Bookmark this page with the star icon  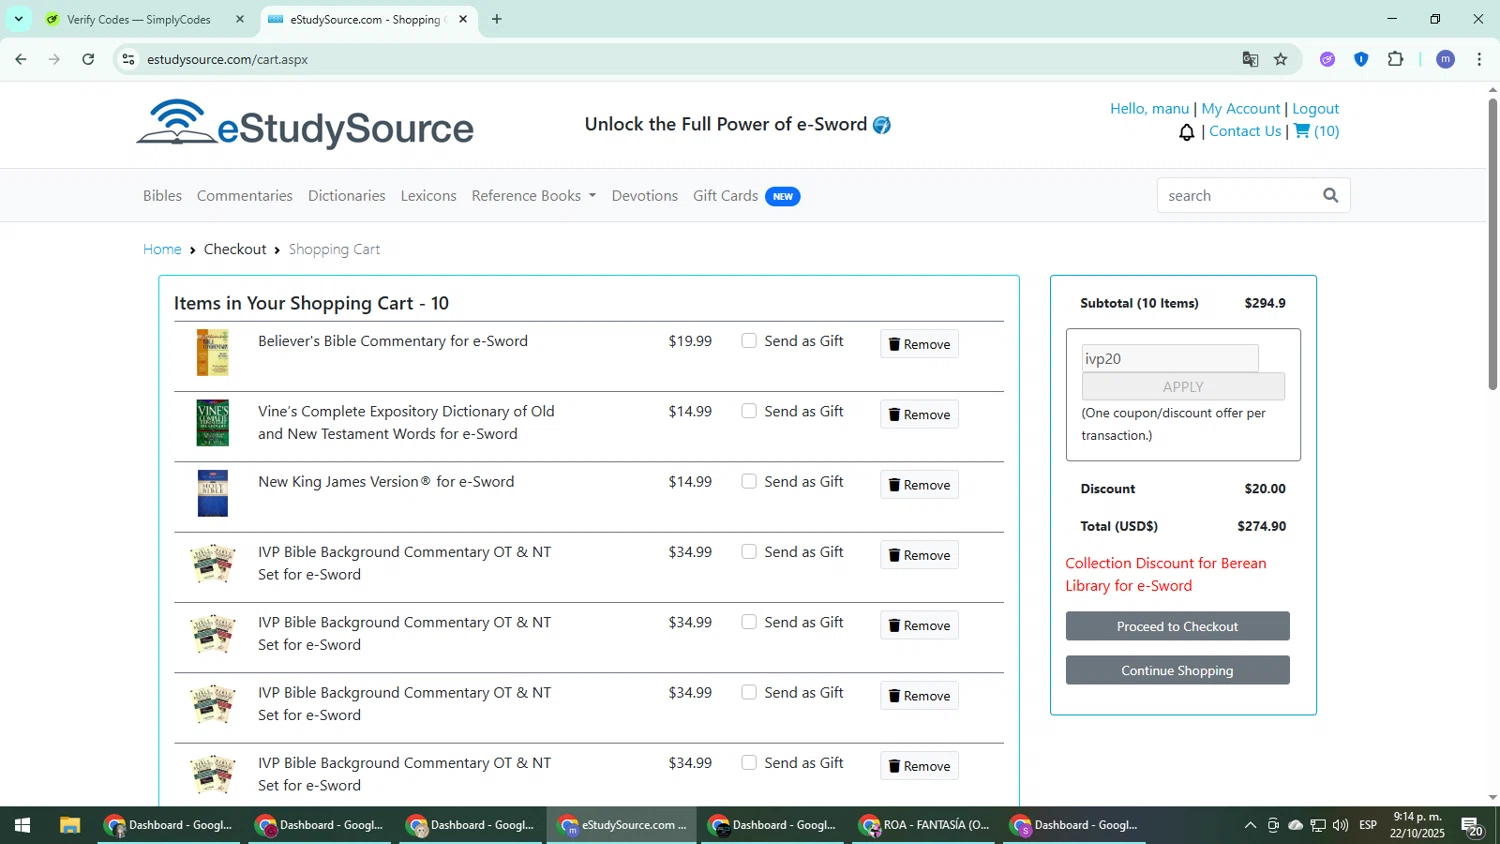[x=1280, y=59]
